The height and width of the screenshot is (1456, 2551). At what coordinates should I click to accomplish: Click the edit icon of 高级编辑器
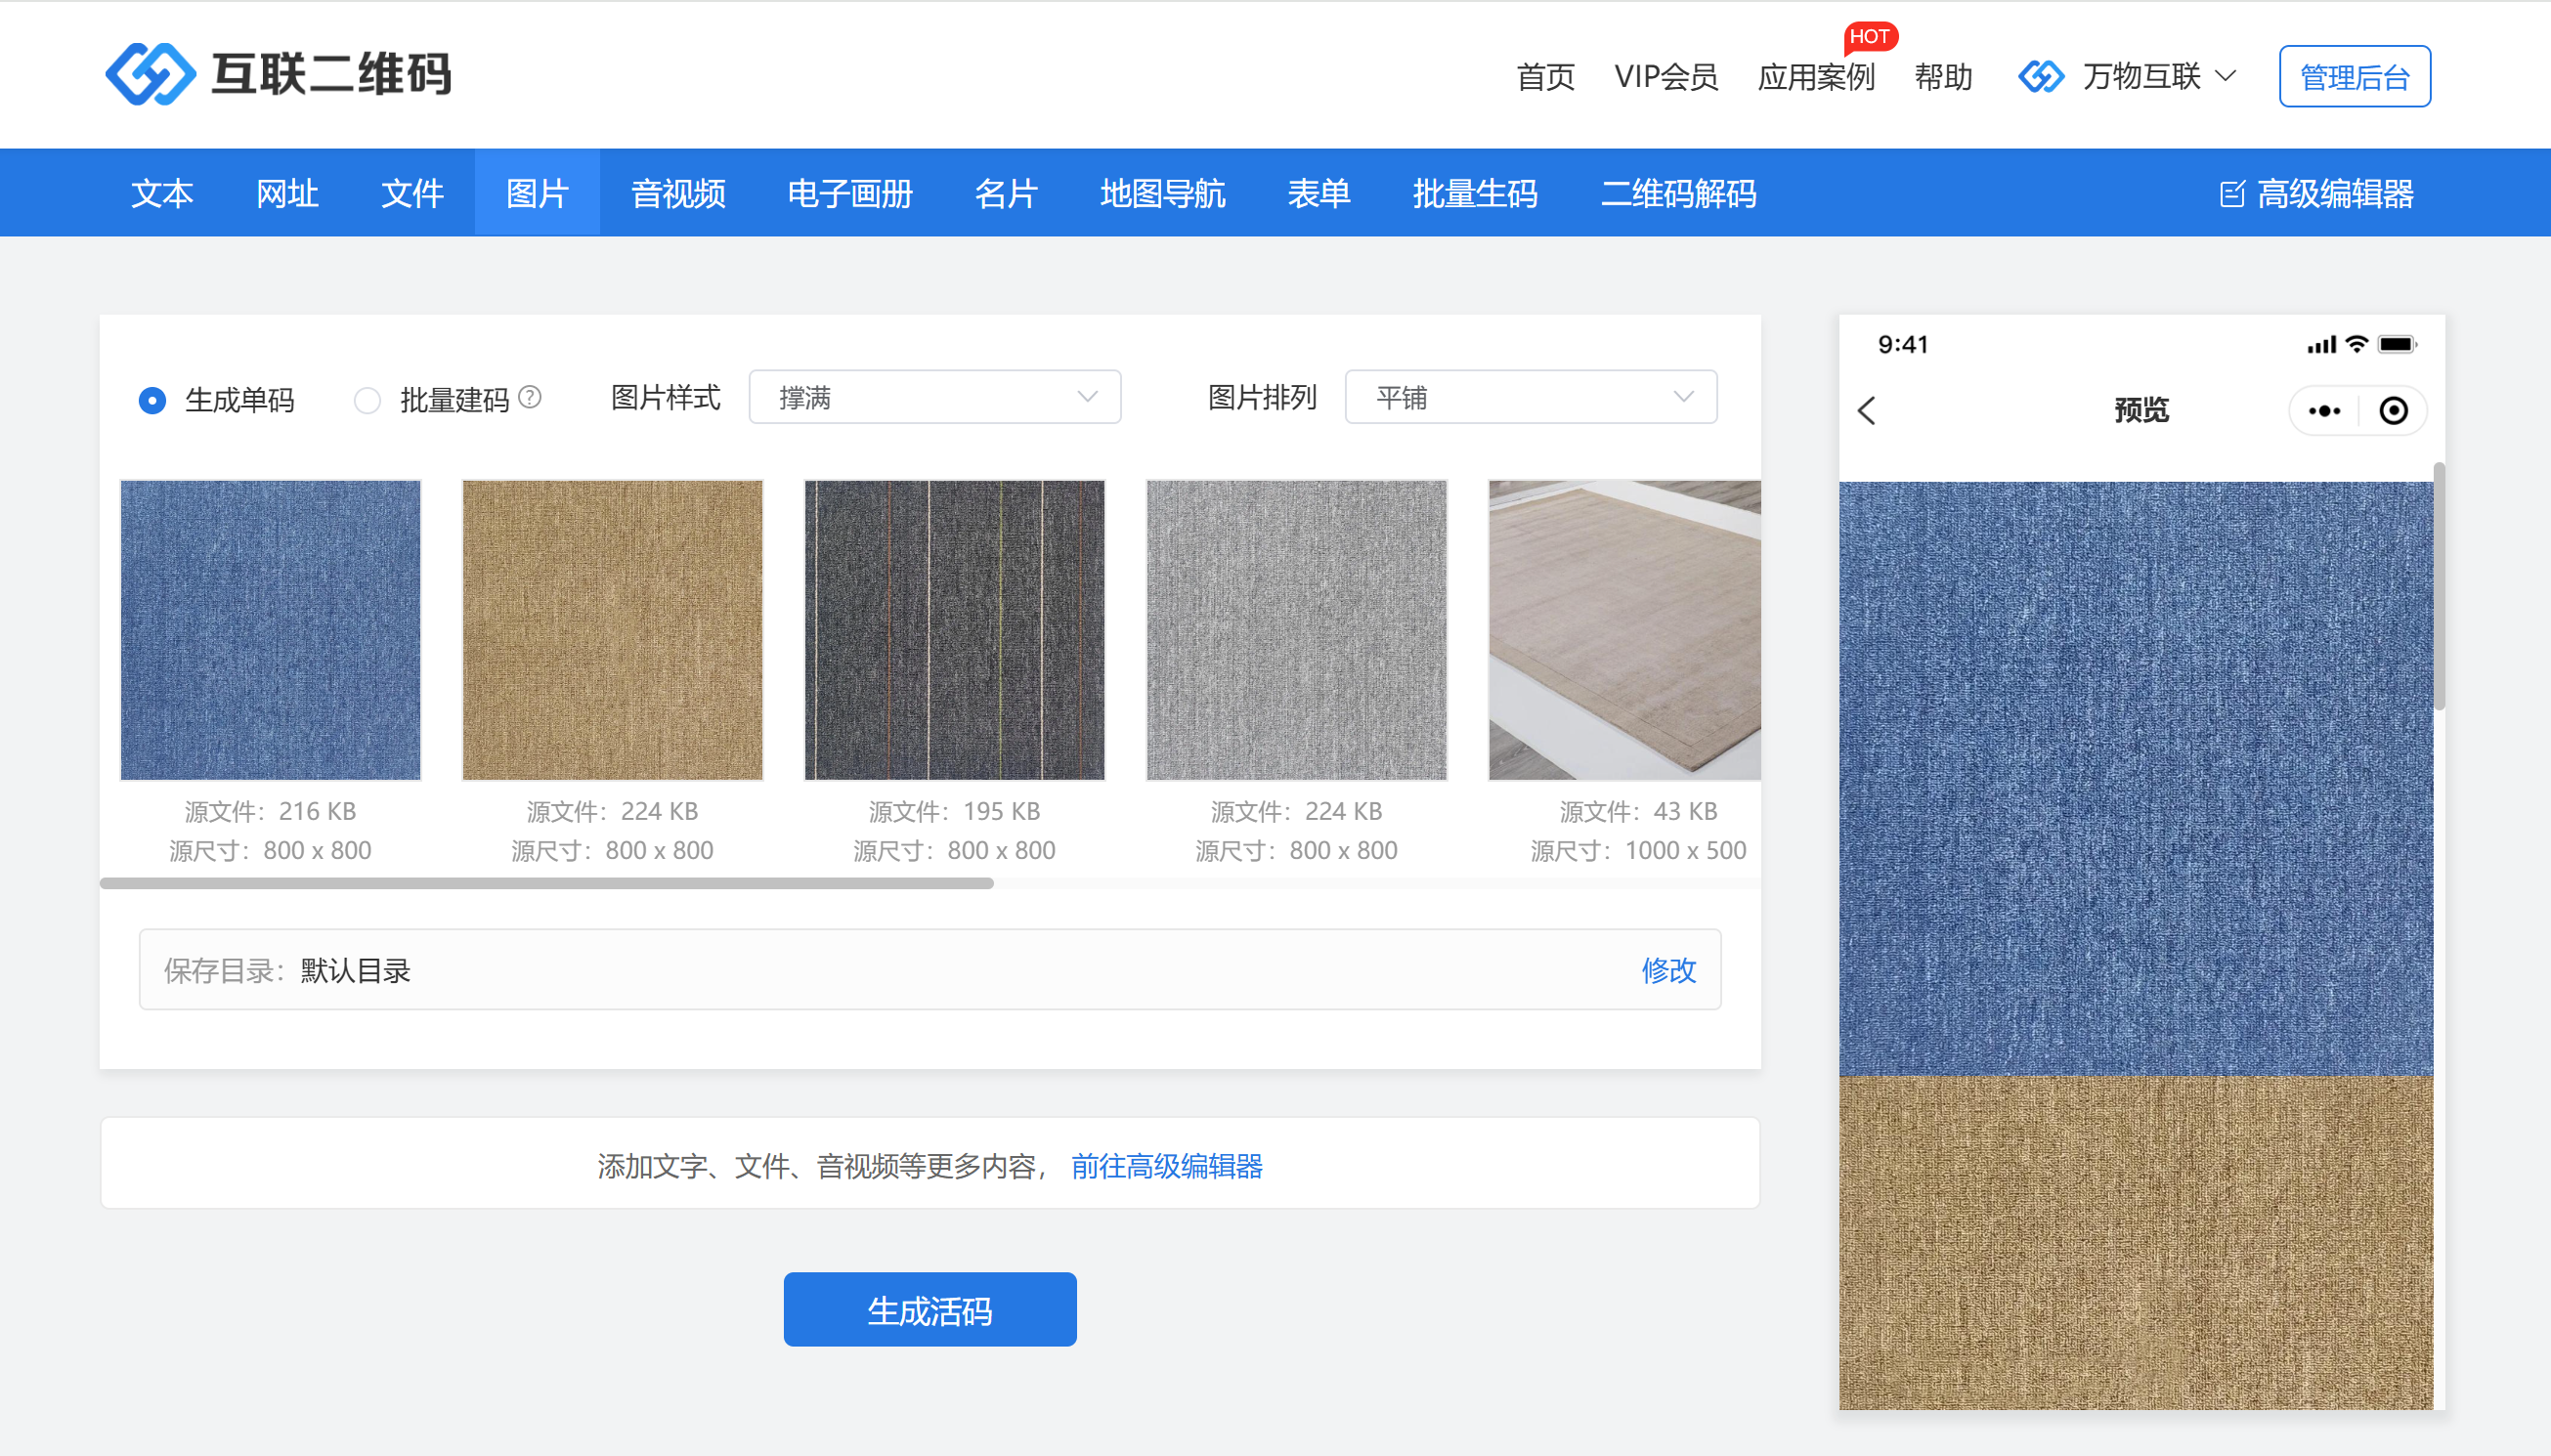tap(2232, 194)
